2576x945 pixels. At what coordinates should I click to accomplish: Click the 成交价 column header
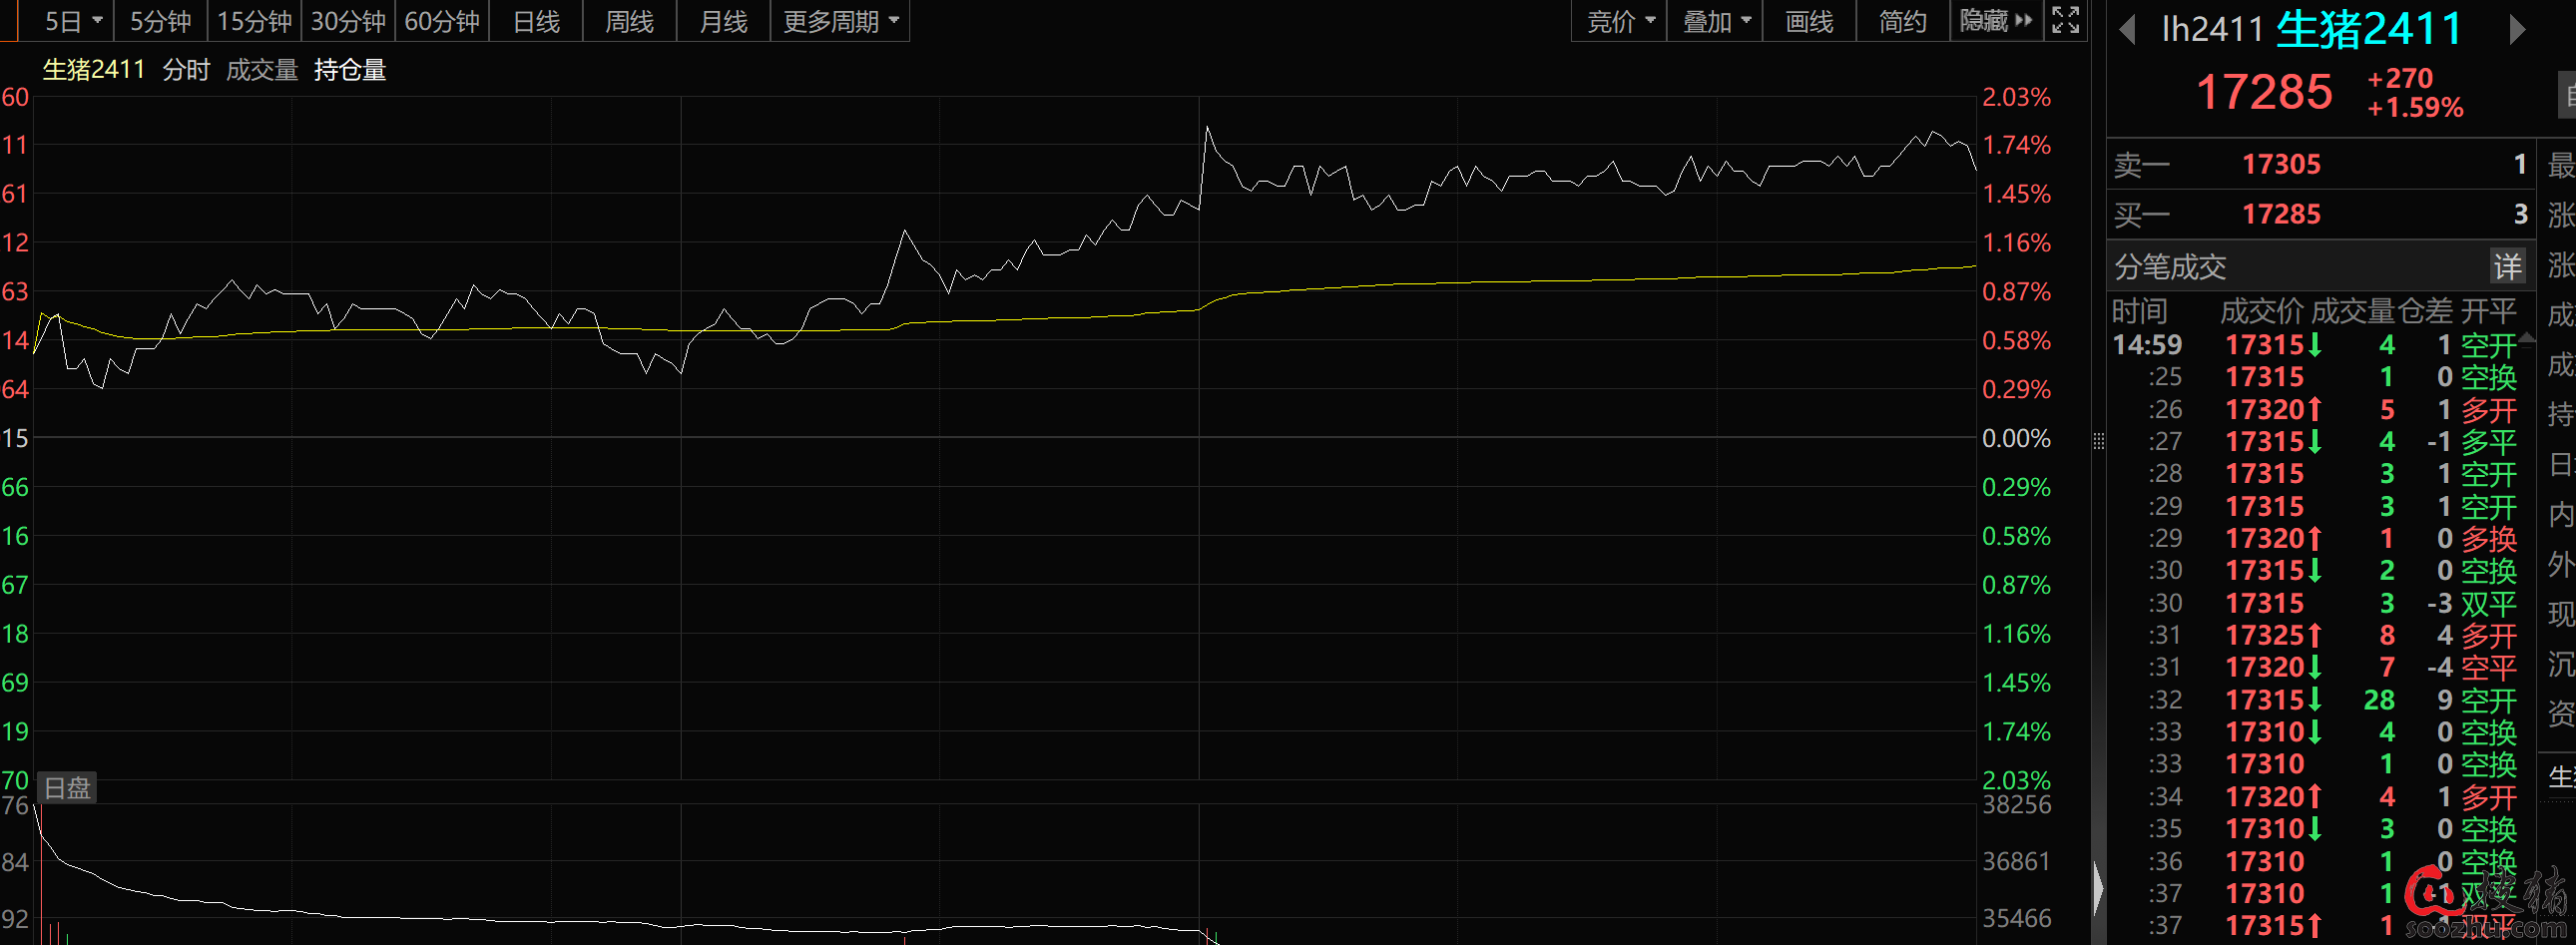2262,312
